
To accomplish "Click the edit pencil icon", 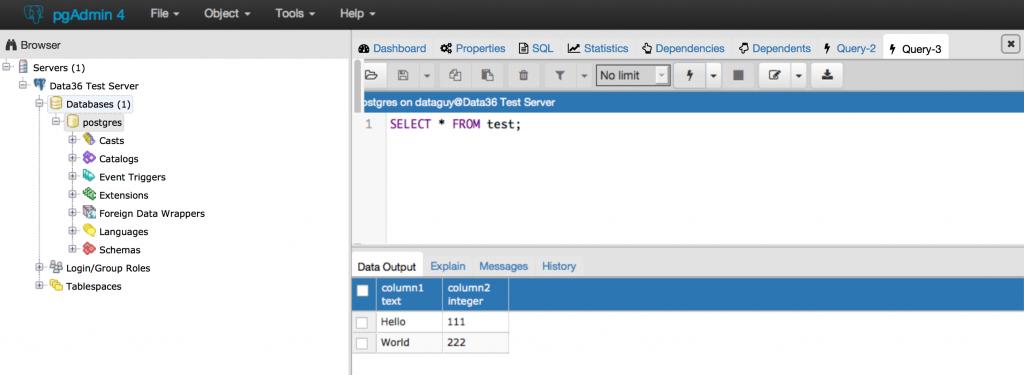I will (775, 75).
